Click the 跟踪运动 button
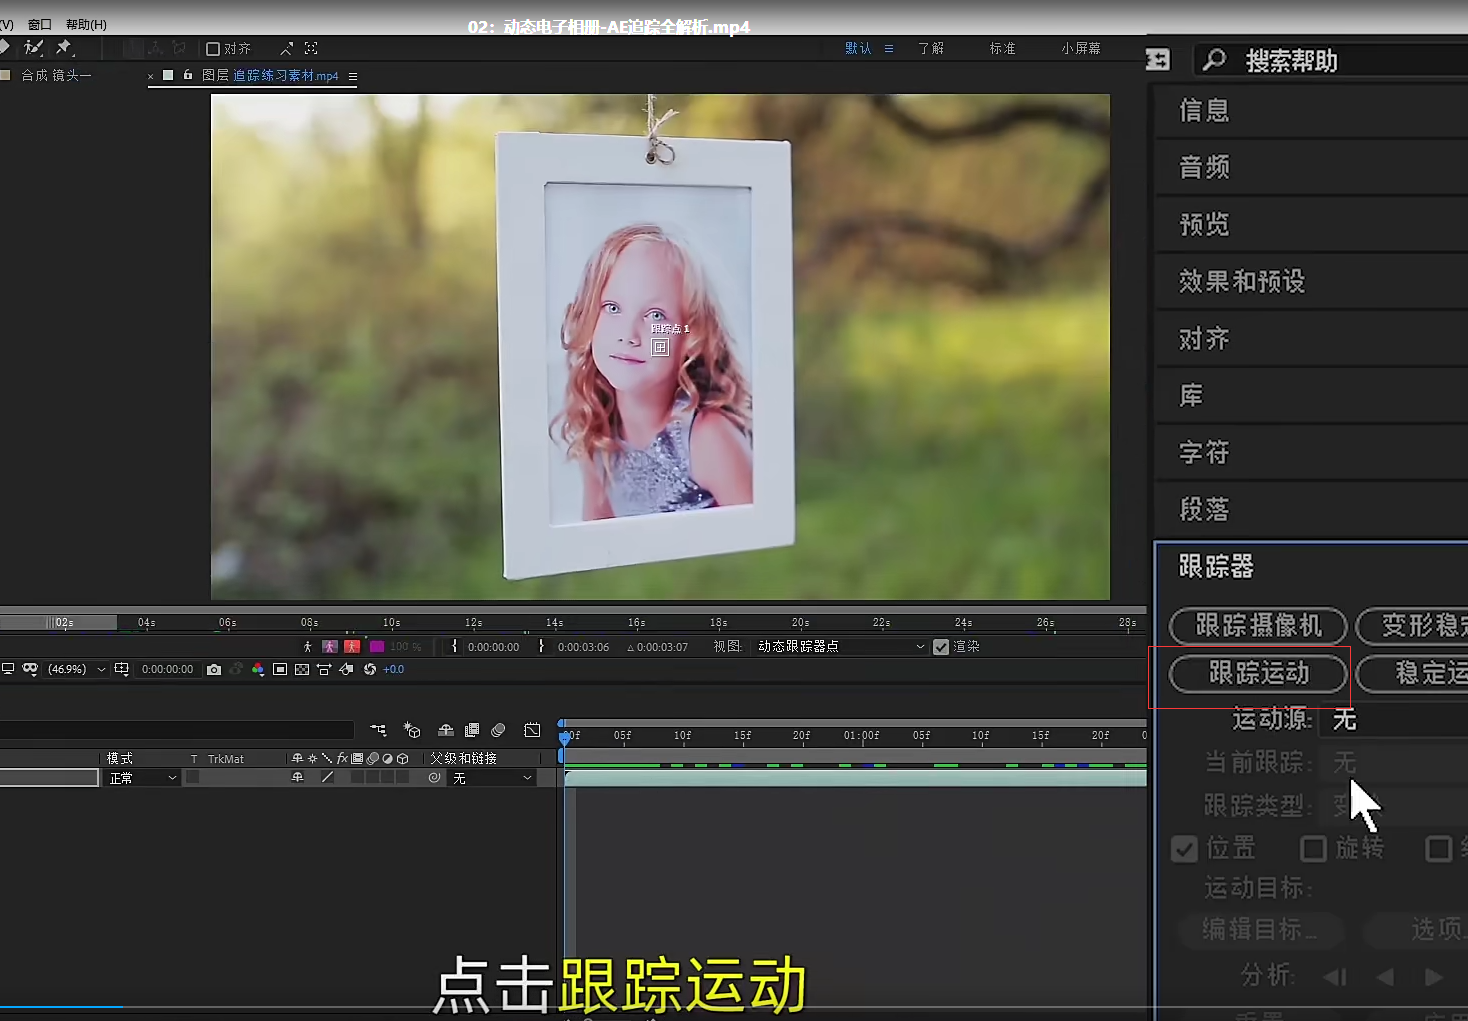Screen dimensions: 1468x1021 1258,673
